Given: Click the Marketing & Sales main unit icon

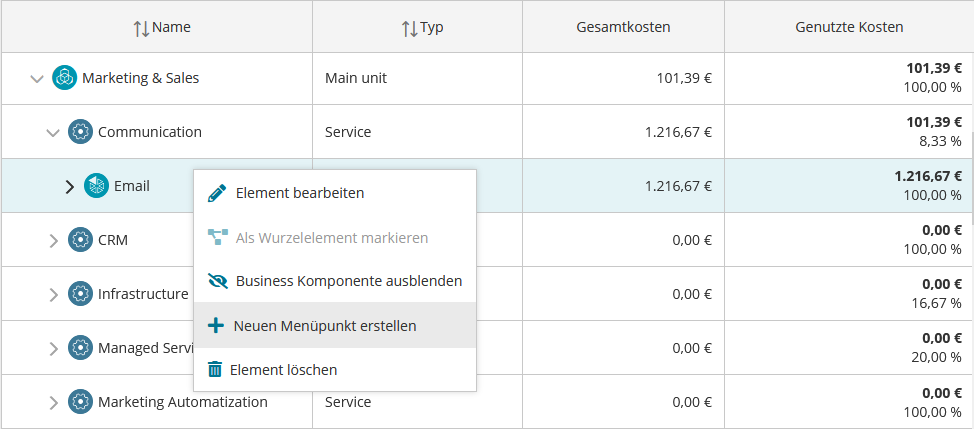Looking at the screenshot, I should pyautogui.click(x=64, y=78).
